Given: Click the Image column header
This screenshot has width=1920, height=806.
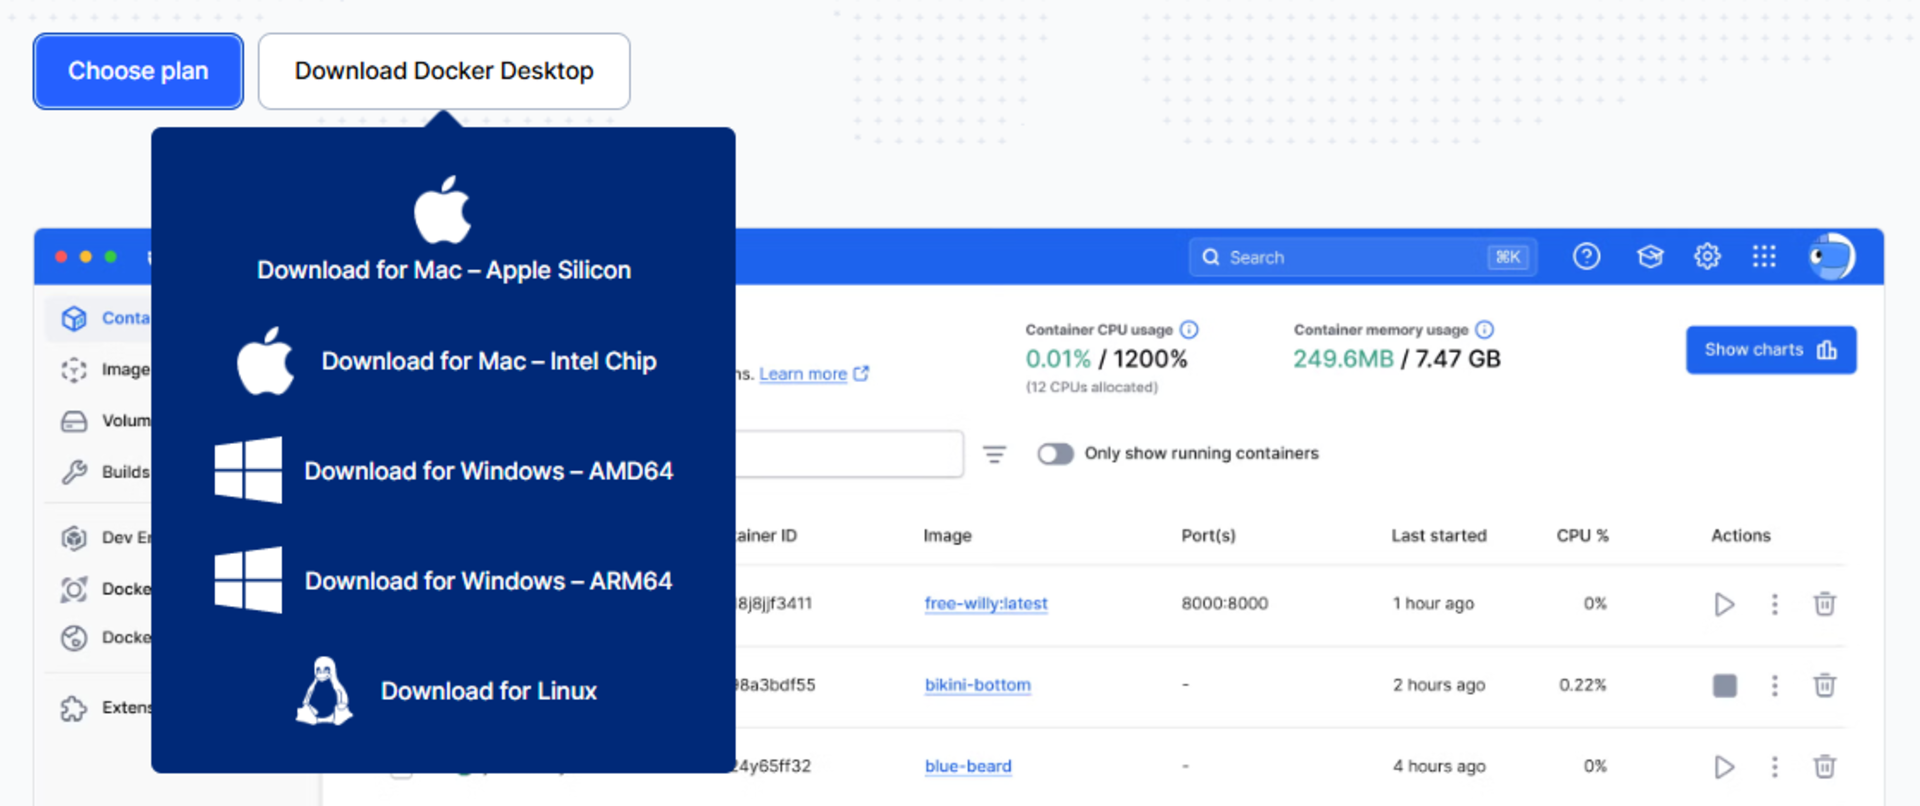Looking at the screenshot, I should tap(947, 536).
